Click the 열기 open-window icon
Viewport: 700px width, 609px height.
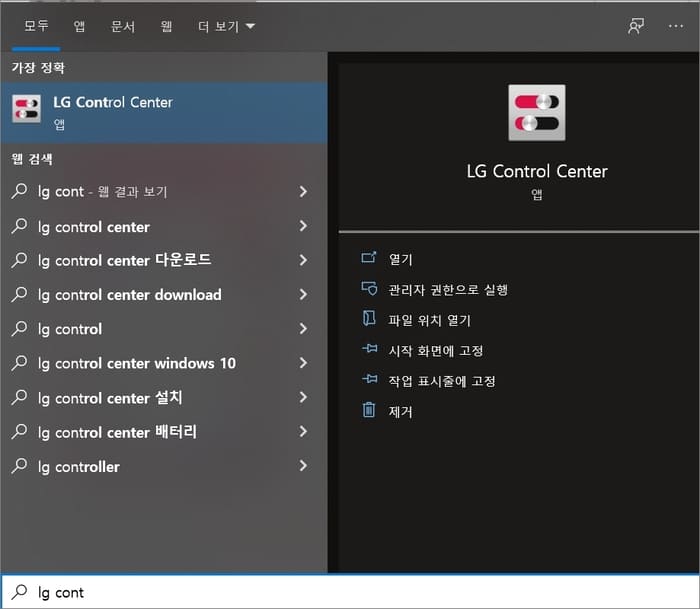point(369,257)
